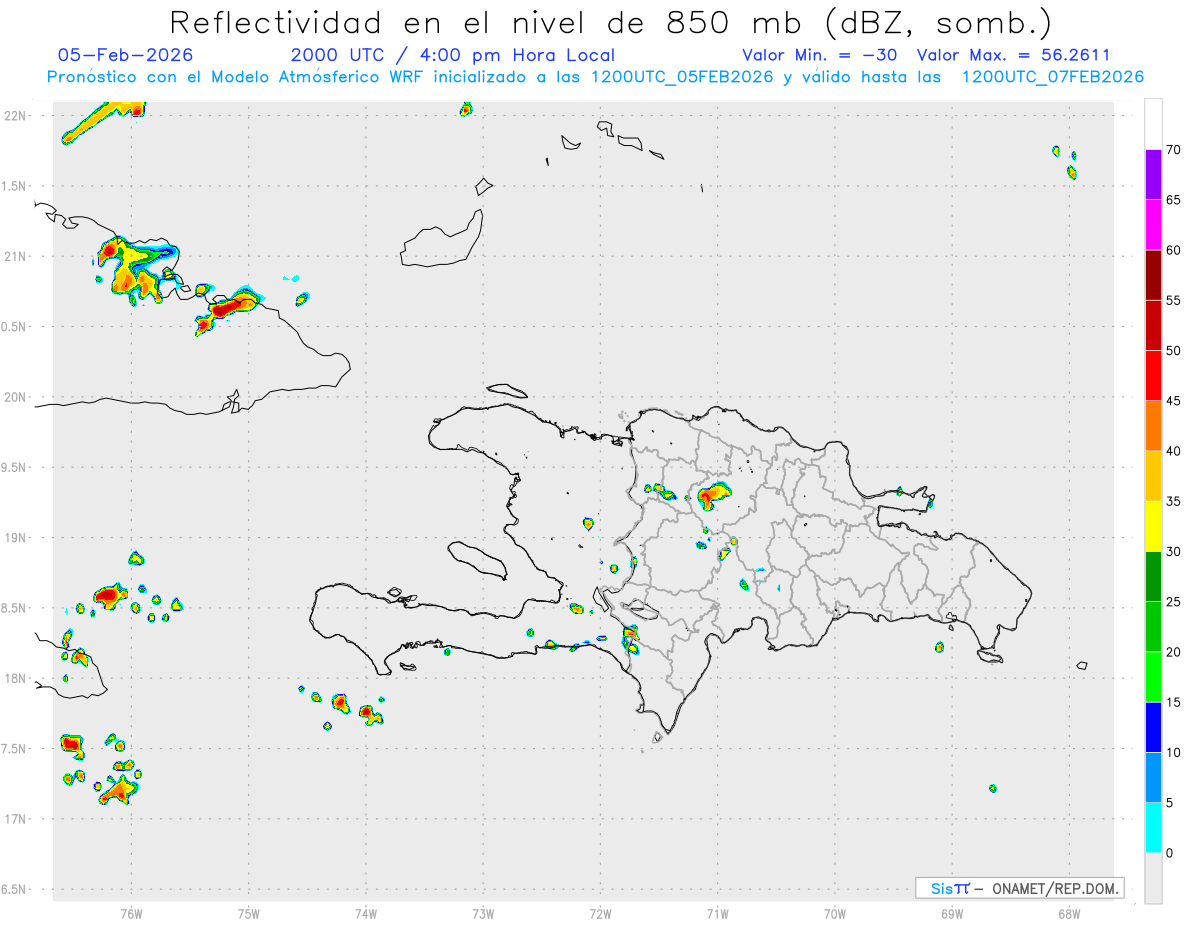The image size is (1200, 927).
Task: Click the 'SisTT - ONAMET/REP.DOM.' credit box
Action: coord(1020,888)
